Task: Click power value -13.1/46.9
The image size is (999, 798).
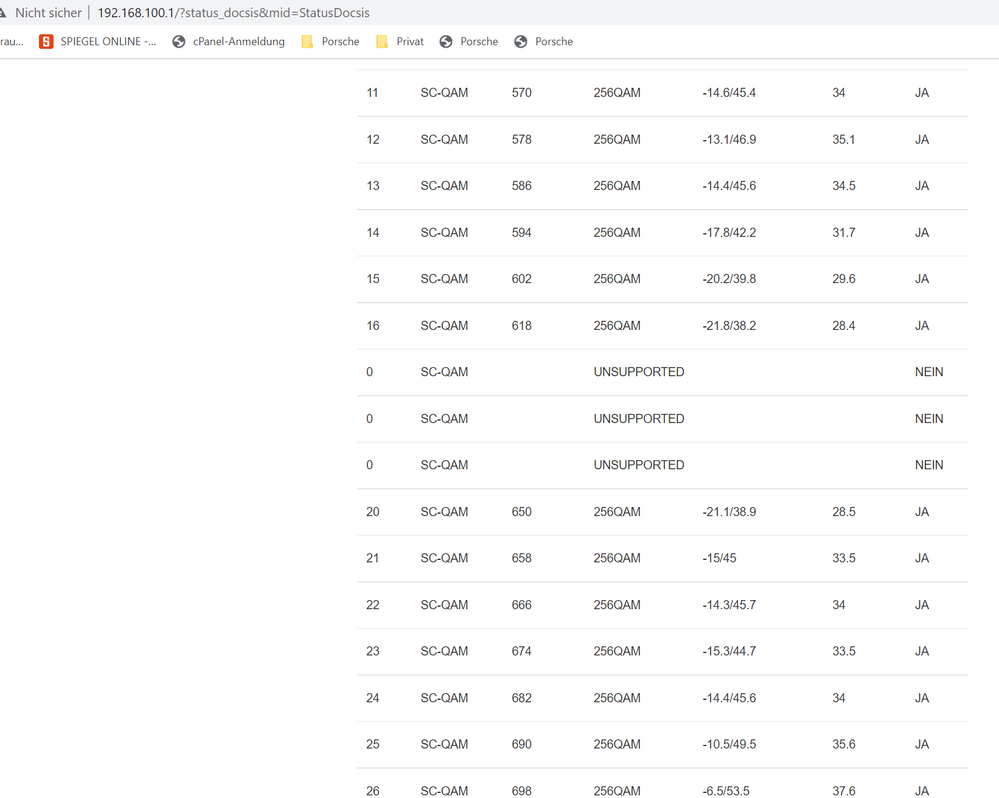Action: (729, 139)
